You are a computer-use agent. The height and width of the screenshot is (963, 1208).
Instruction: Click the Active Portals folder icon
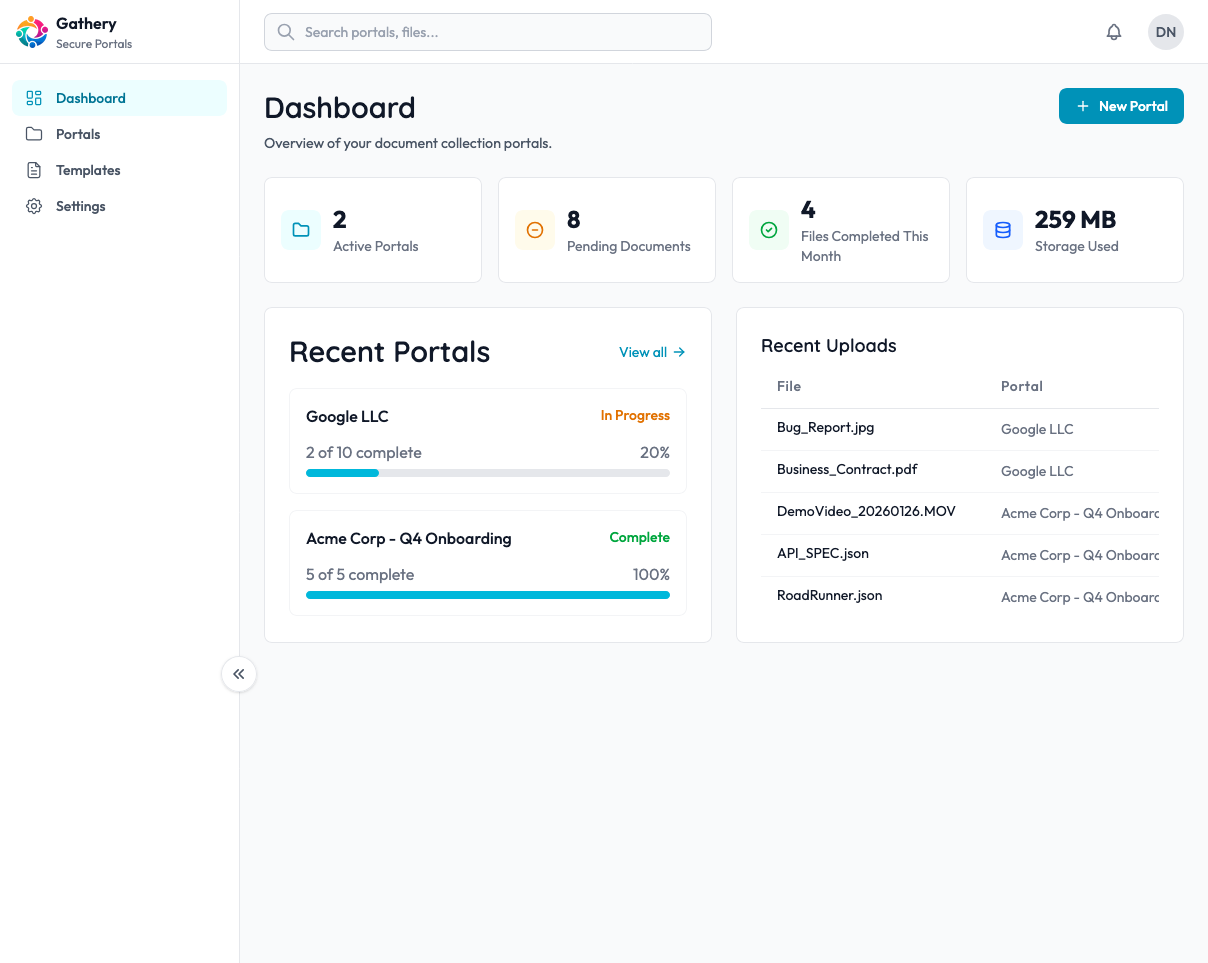pyautogui.click(x=301, y=230)
